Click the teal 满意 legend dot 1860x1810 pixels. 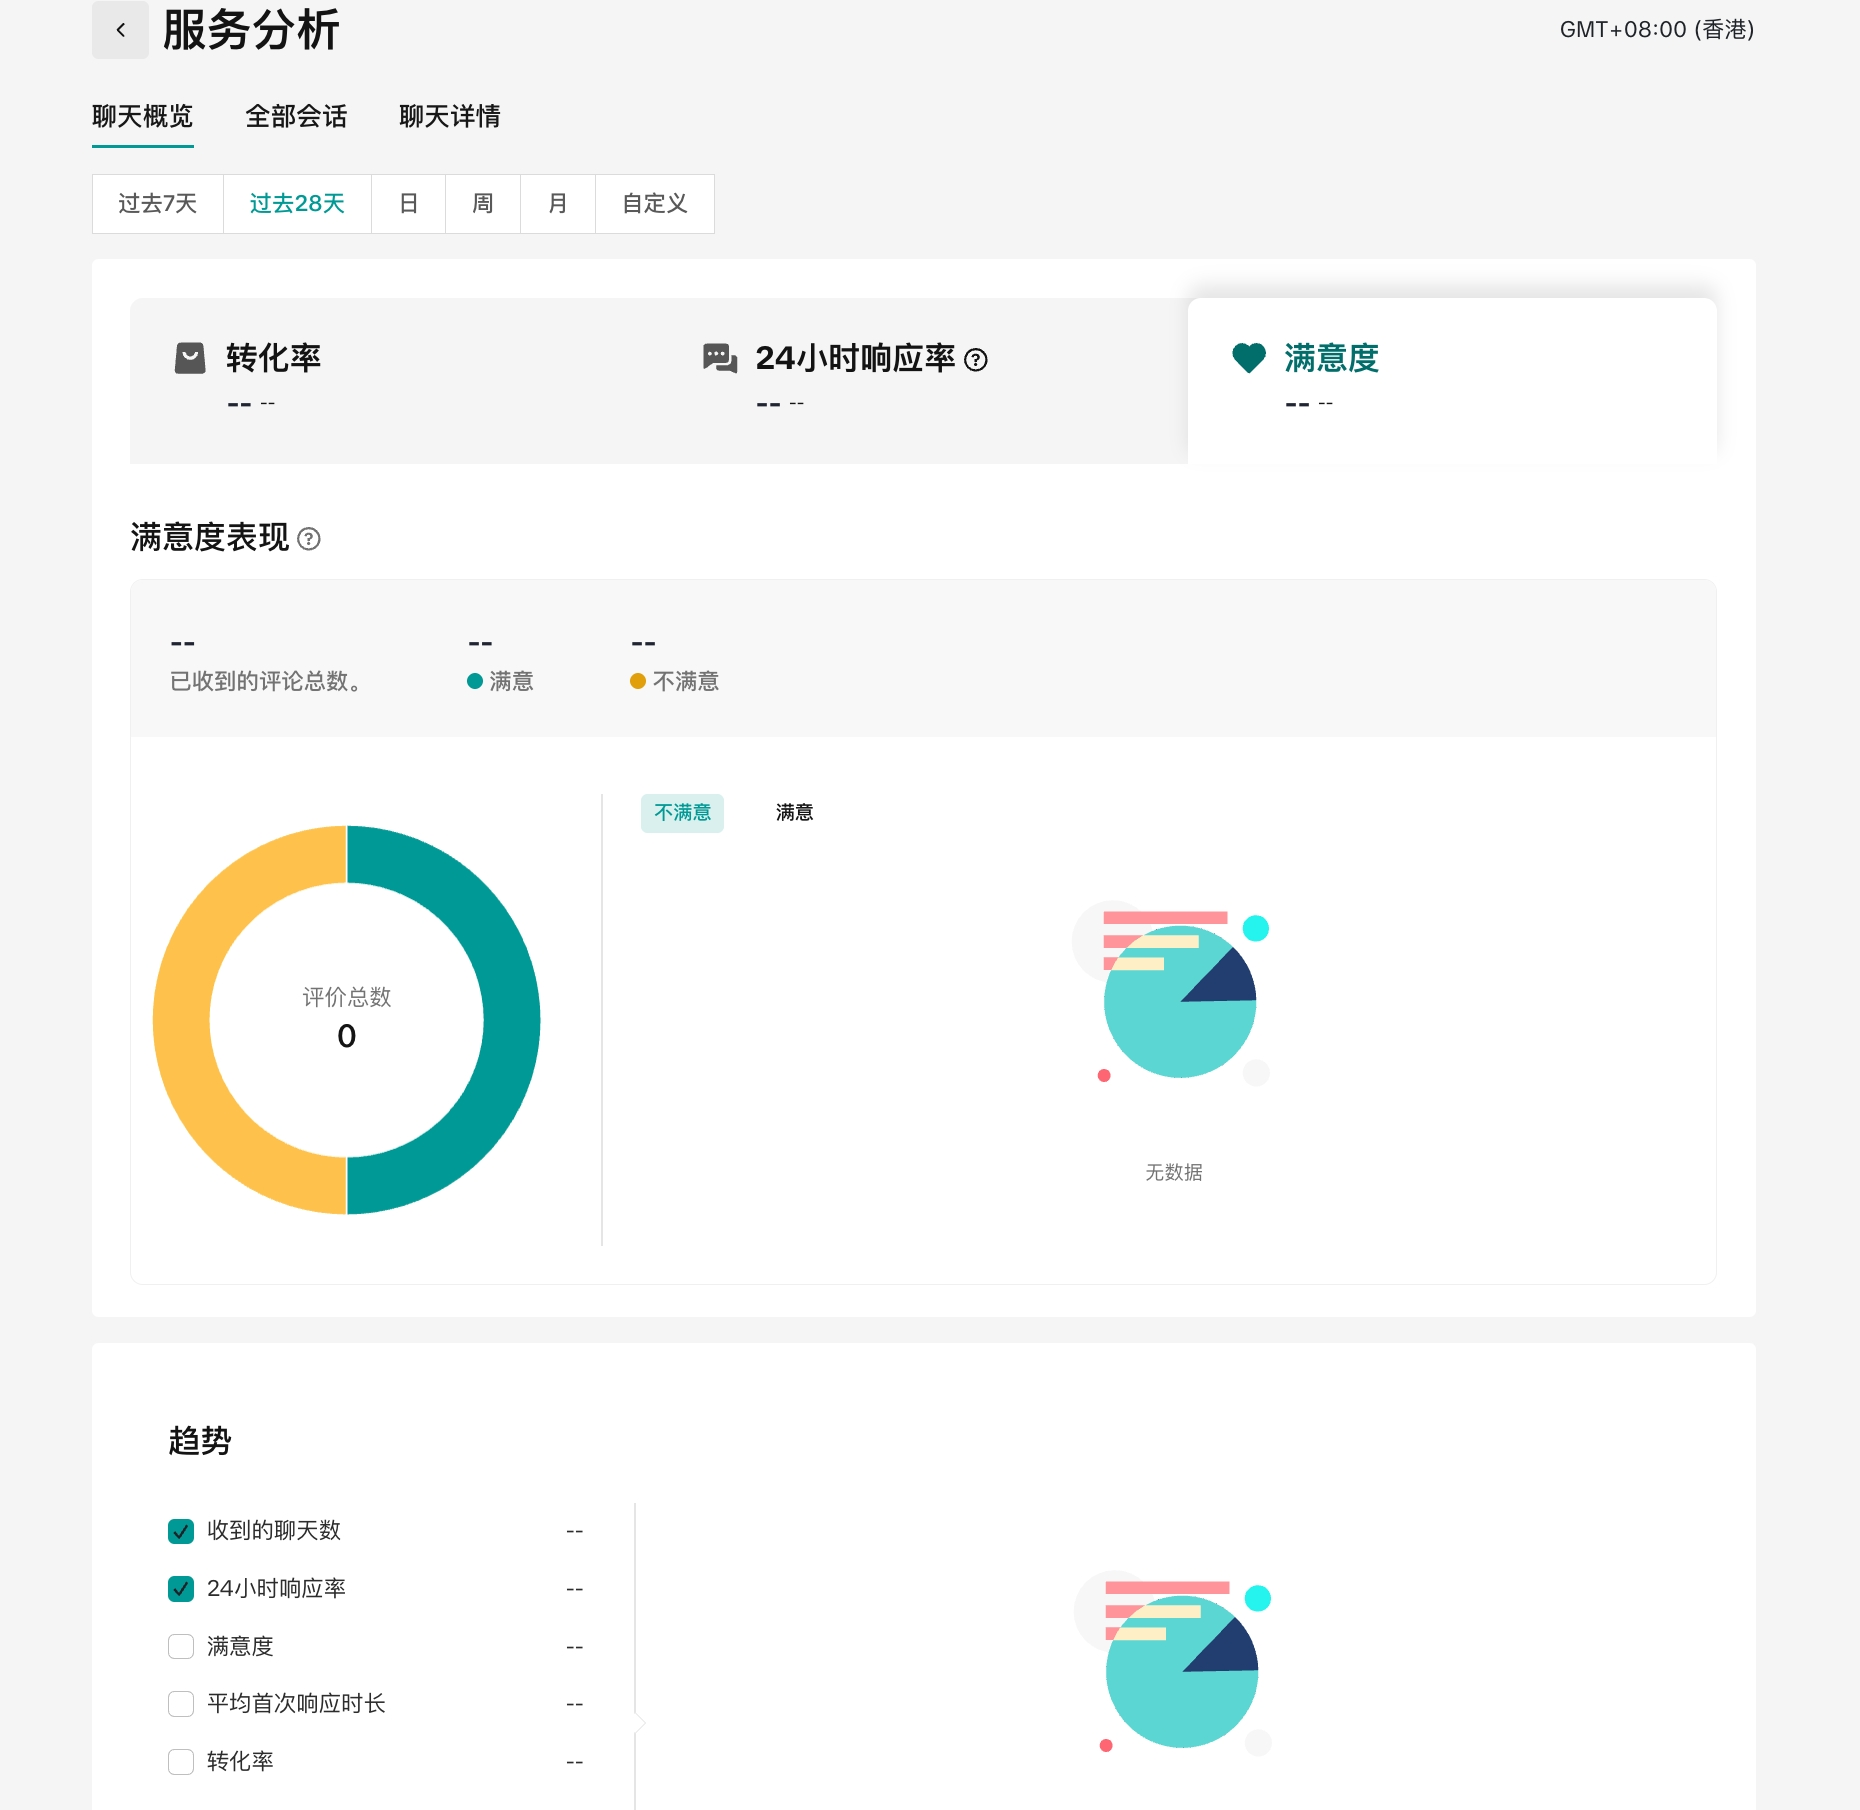click(475, 681)
